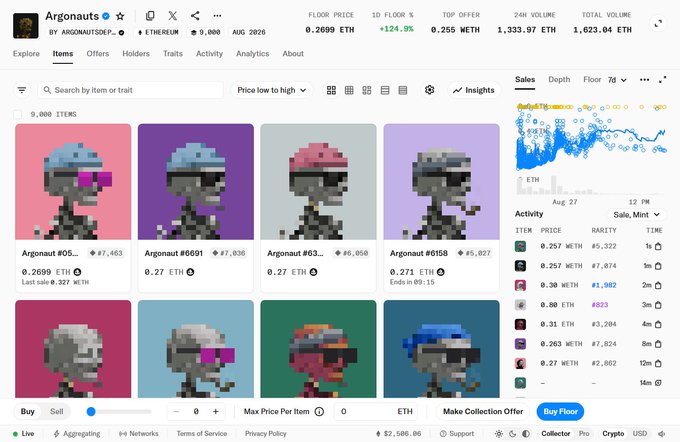Click the share icon in header
The height and width of the screenshot is (442, 680).
195,16
